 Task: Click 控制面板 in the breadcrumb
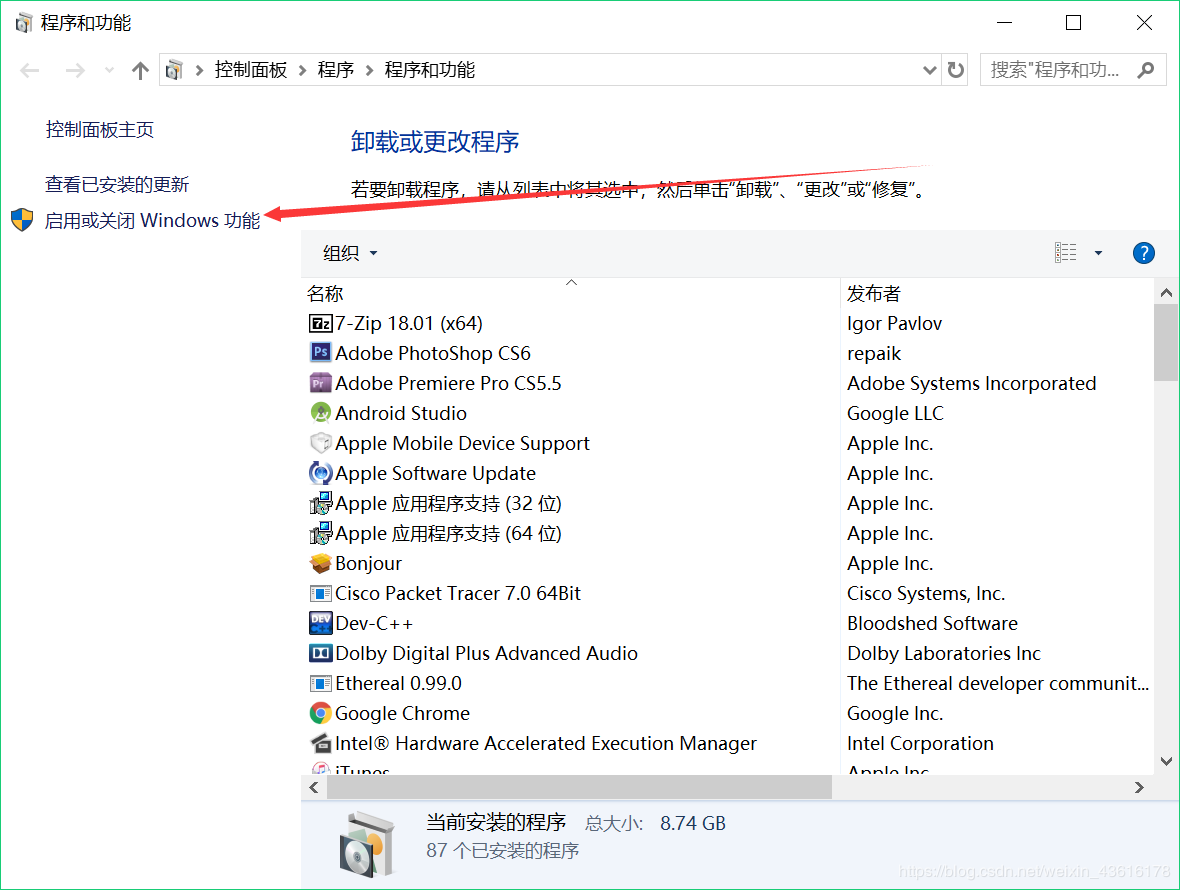click(251, 70)
